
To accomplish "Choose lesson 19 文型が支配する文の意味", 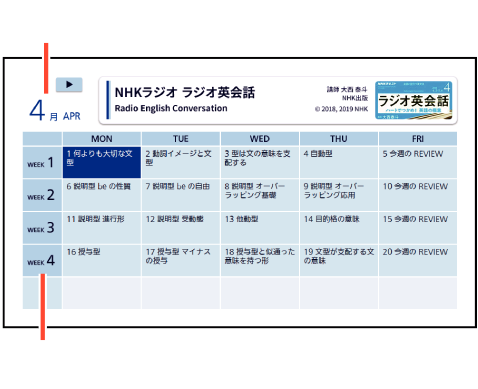I will (x=339, y=260).
